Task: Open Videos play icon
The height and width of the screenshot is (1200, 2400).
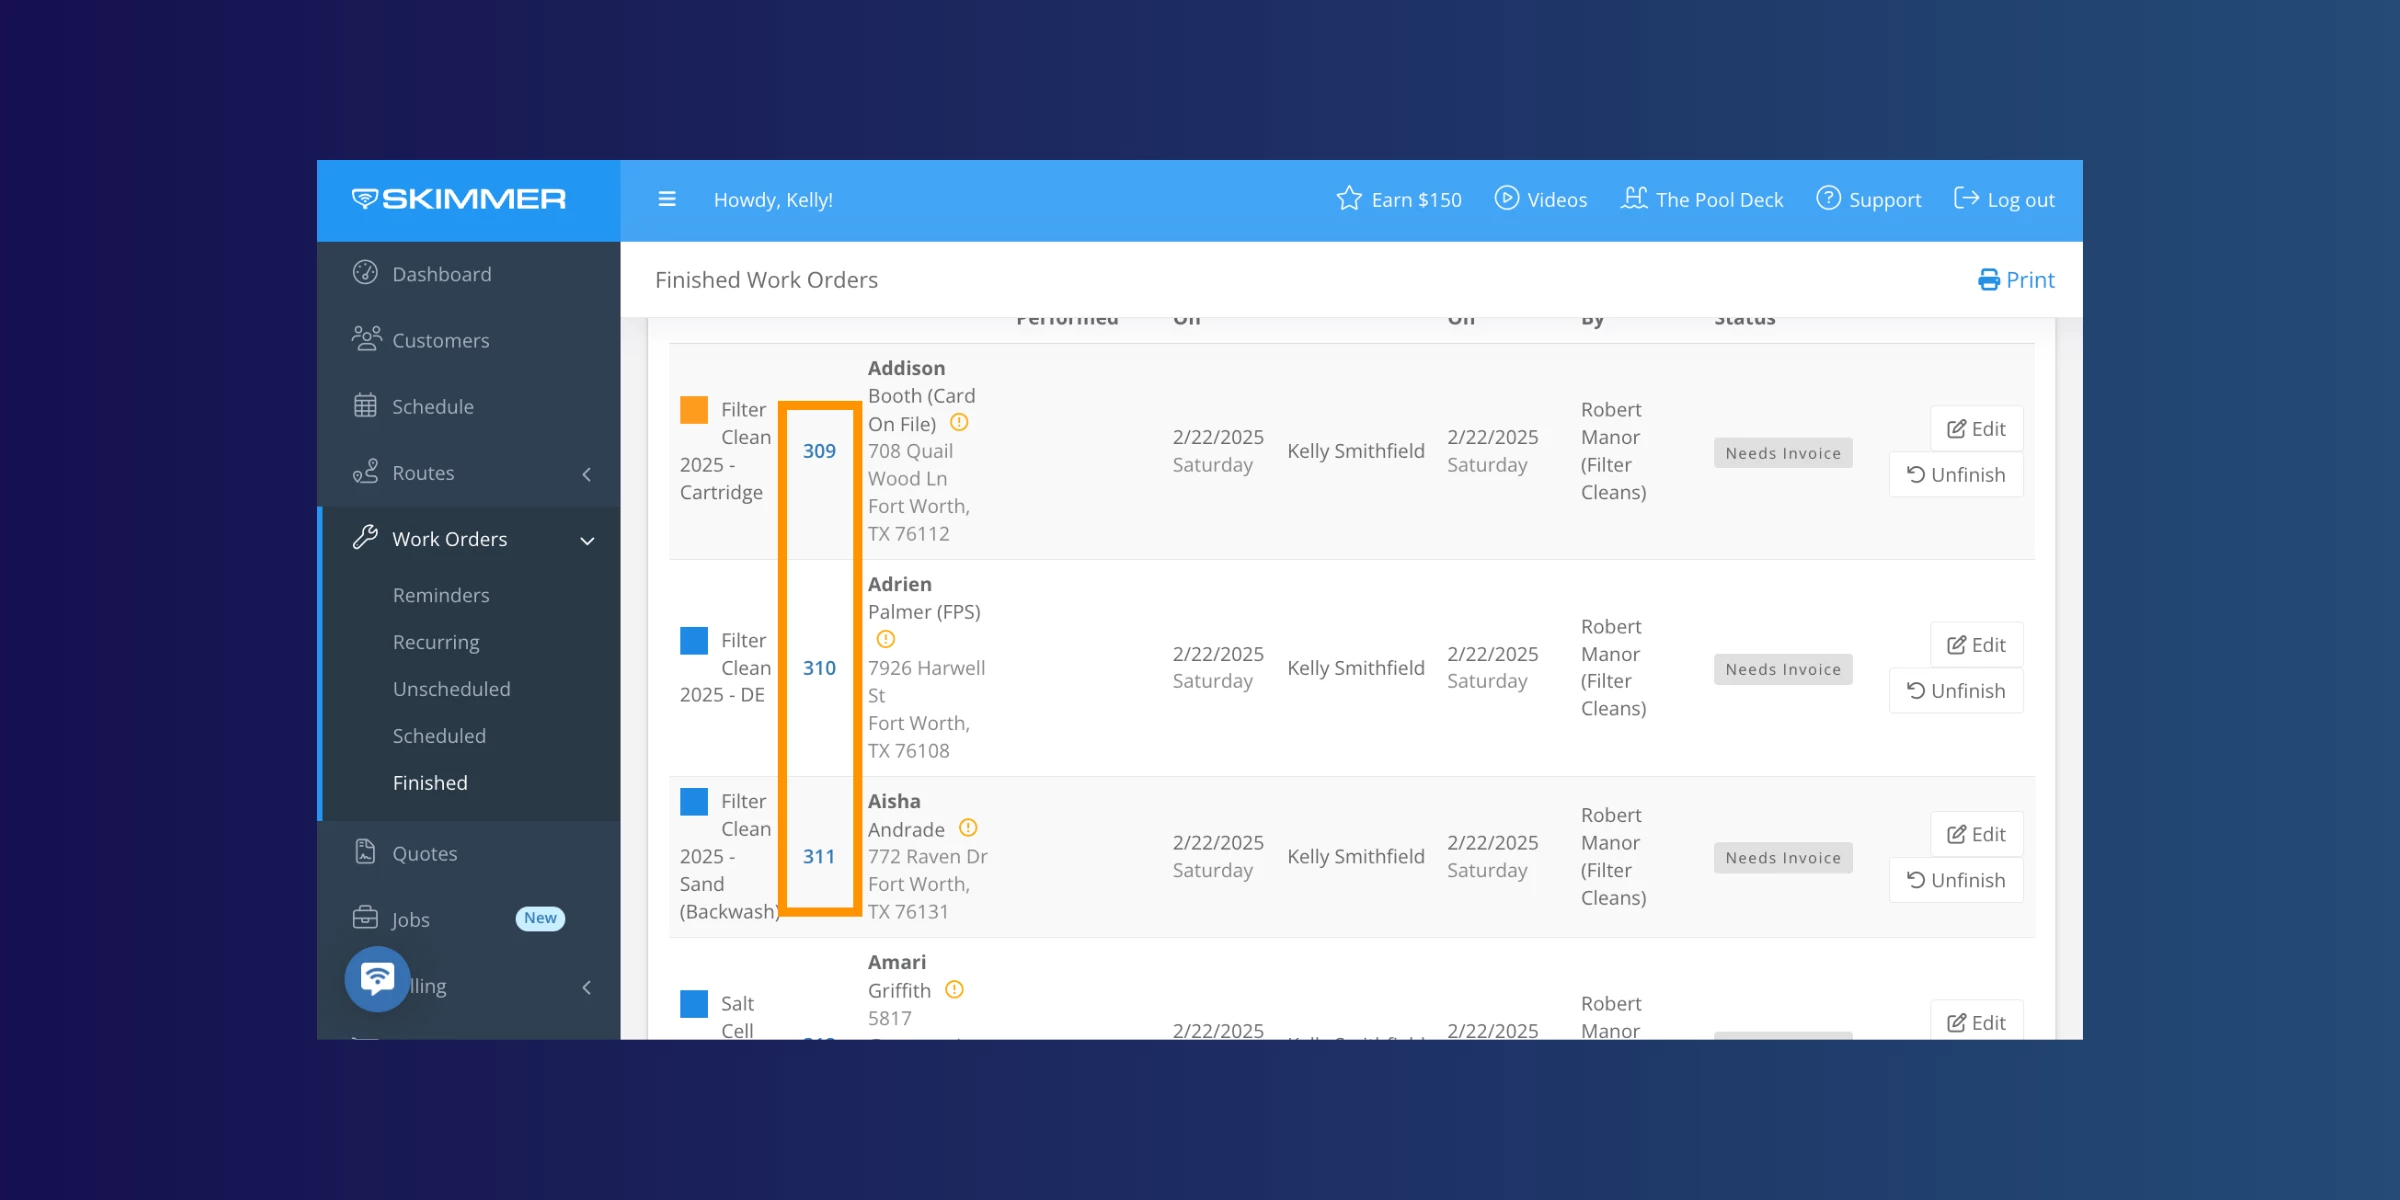Action: 1506,199
